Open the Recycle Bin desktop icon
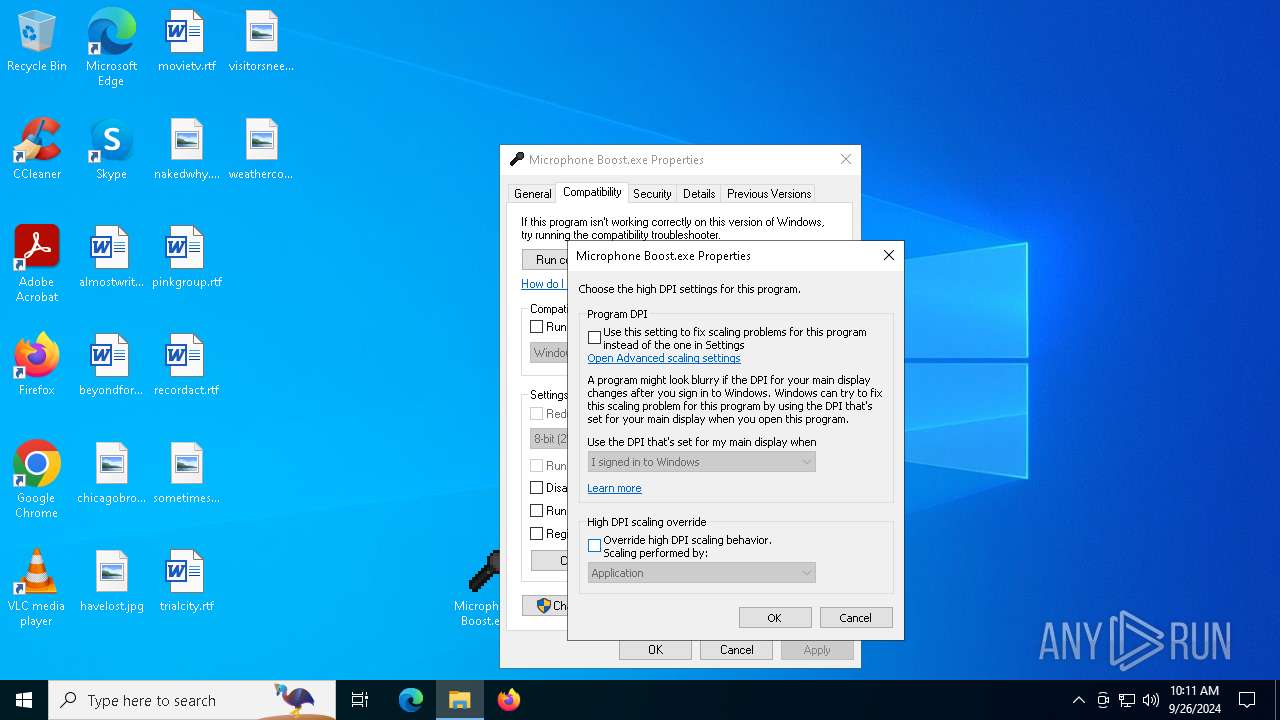The image size is (1280, 720). [37, 42]
